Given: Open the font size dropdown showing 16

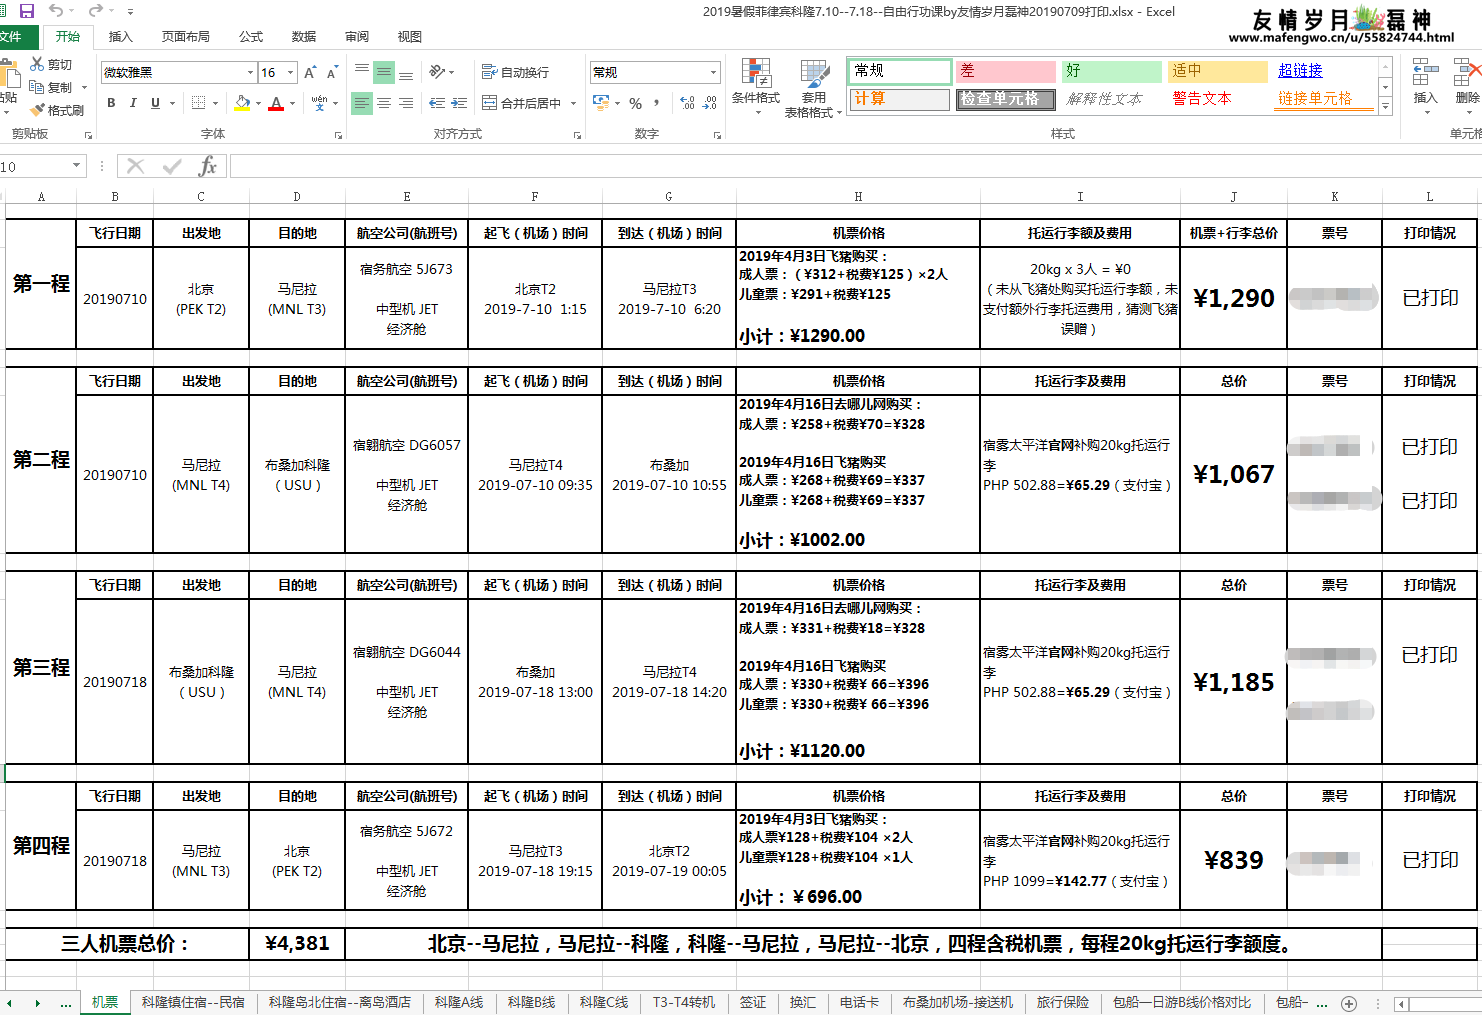Looking at the screenshot, I should coord(290,72).
